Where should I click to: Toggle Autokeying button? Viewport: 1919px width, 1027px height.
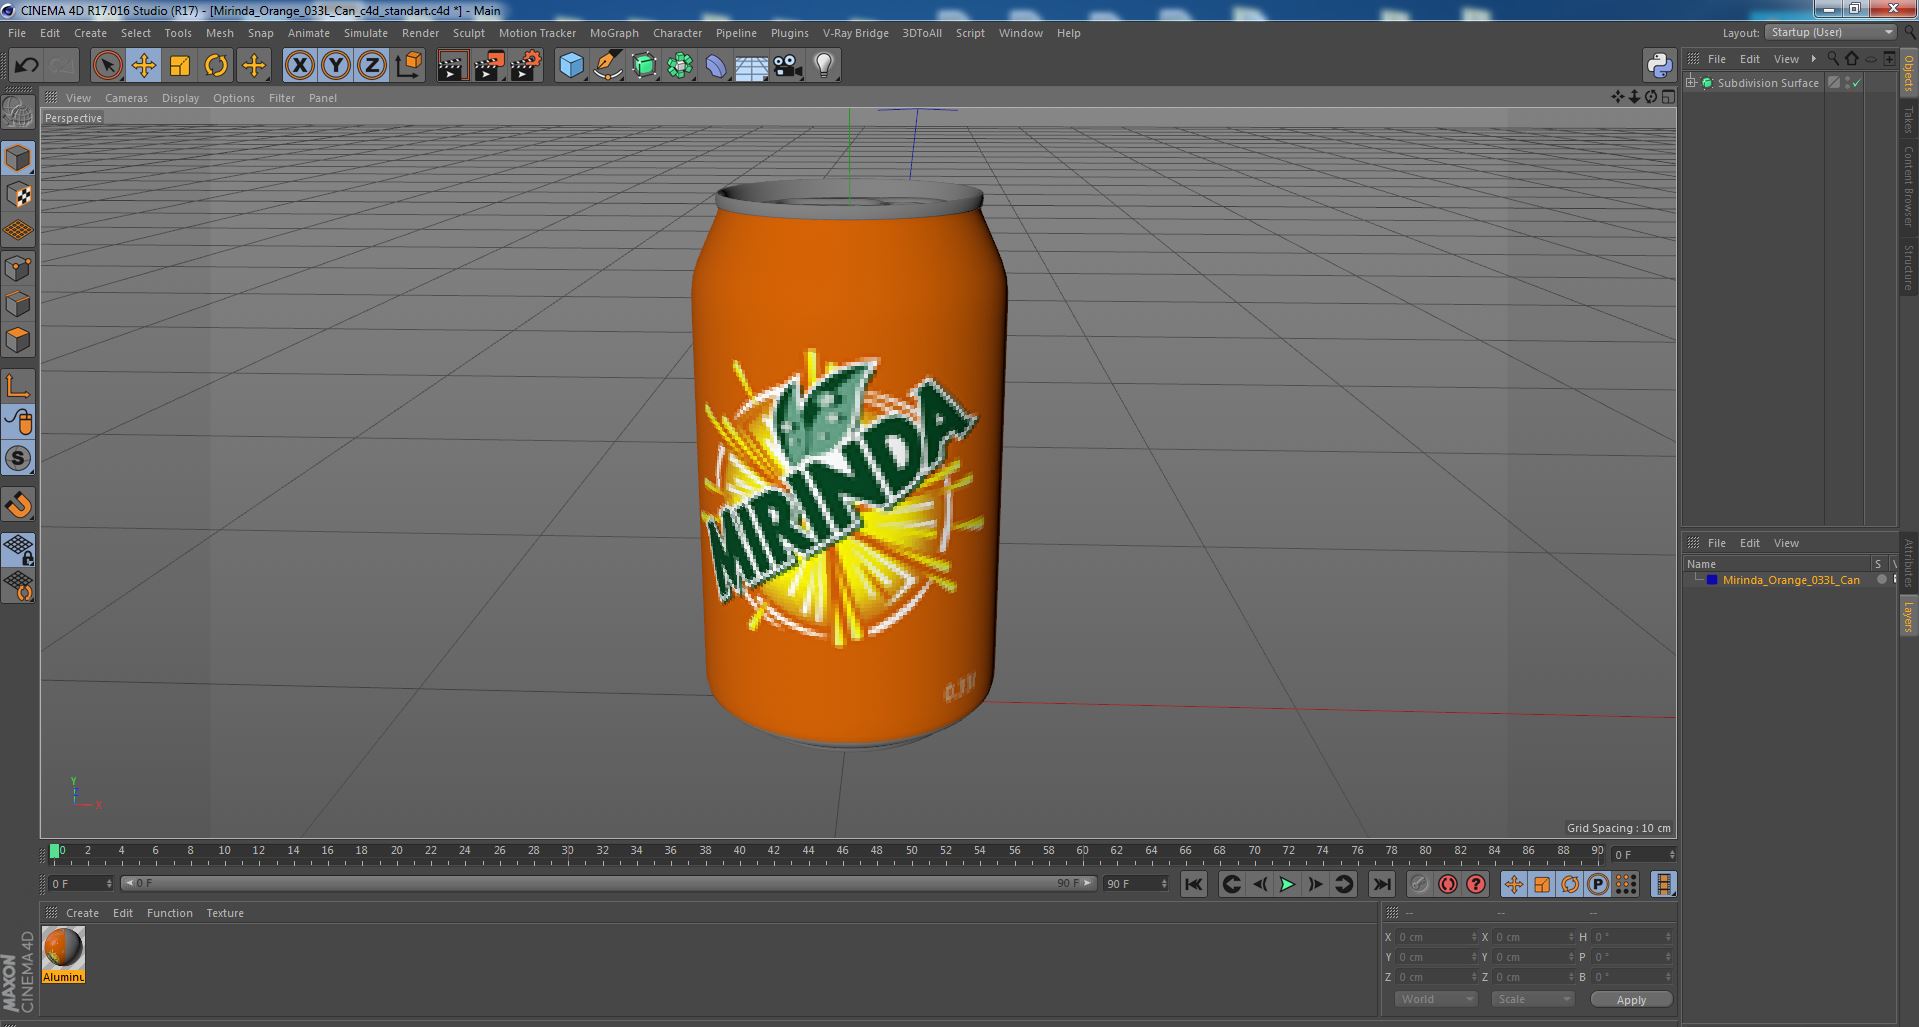1447,884
